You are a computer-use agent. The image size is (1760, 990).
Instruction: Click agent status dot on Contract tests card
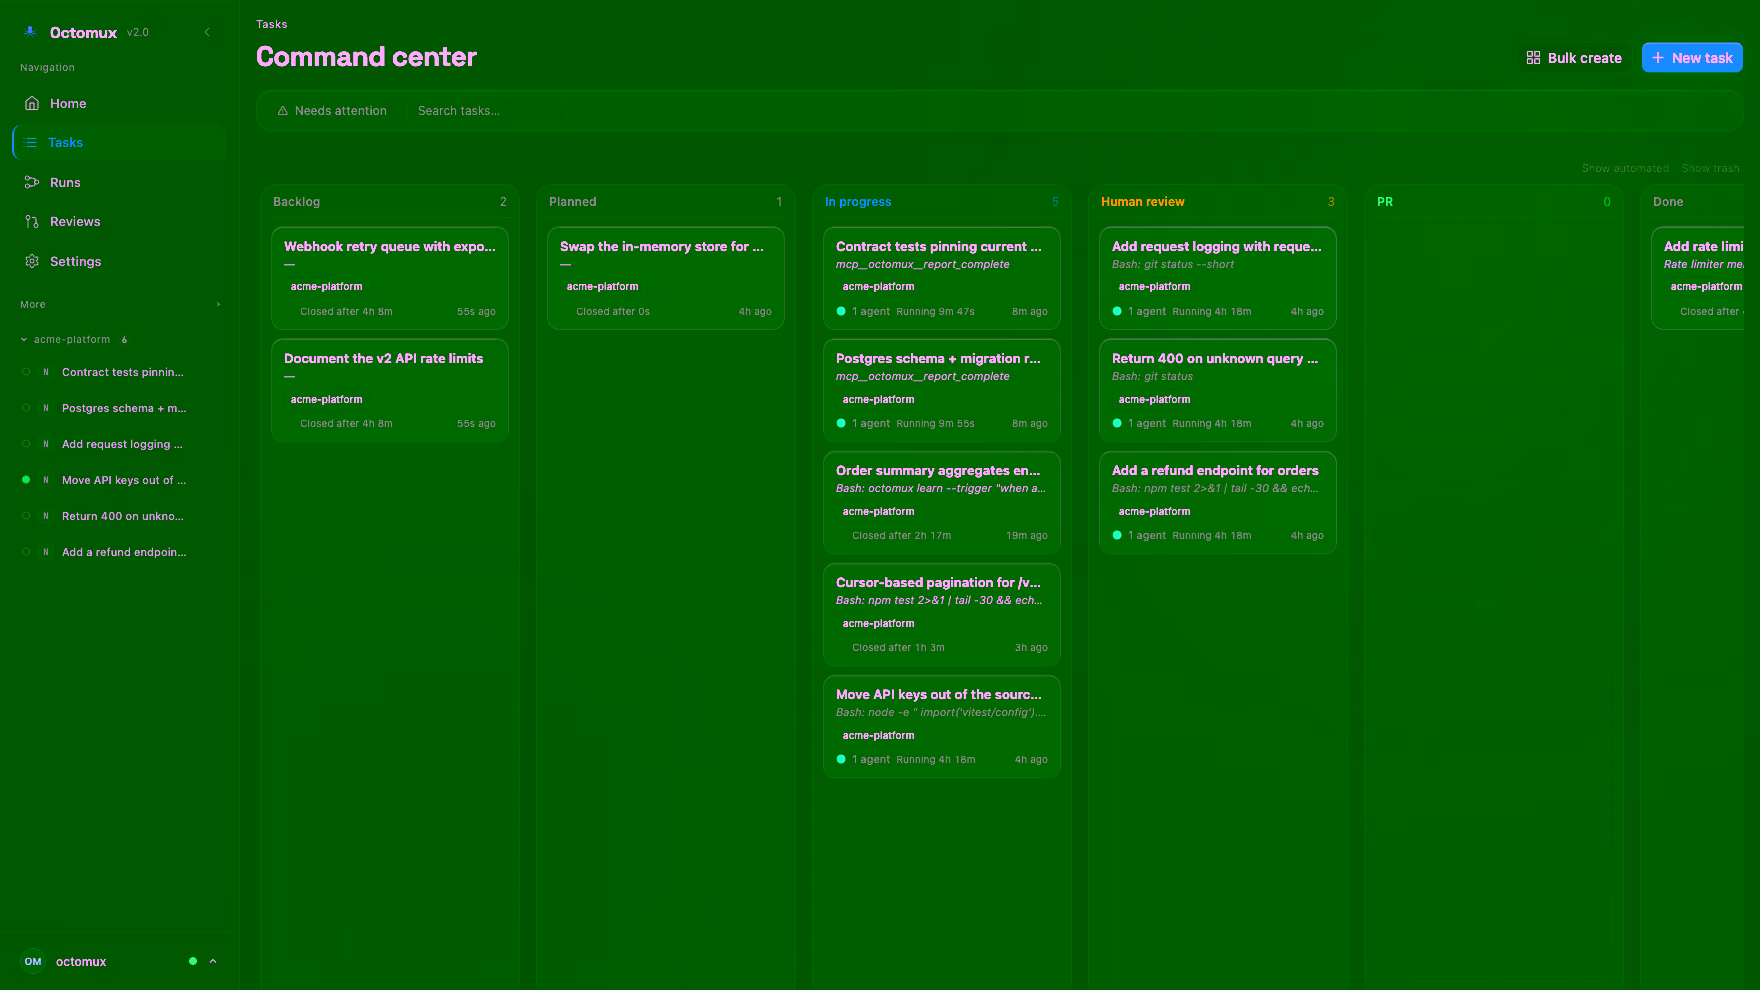point(841,312)
